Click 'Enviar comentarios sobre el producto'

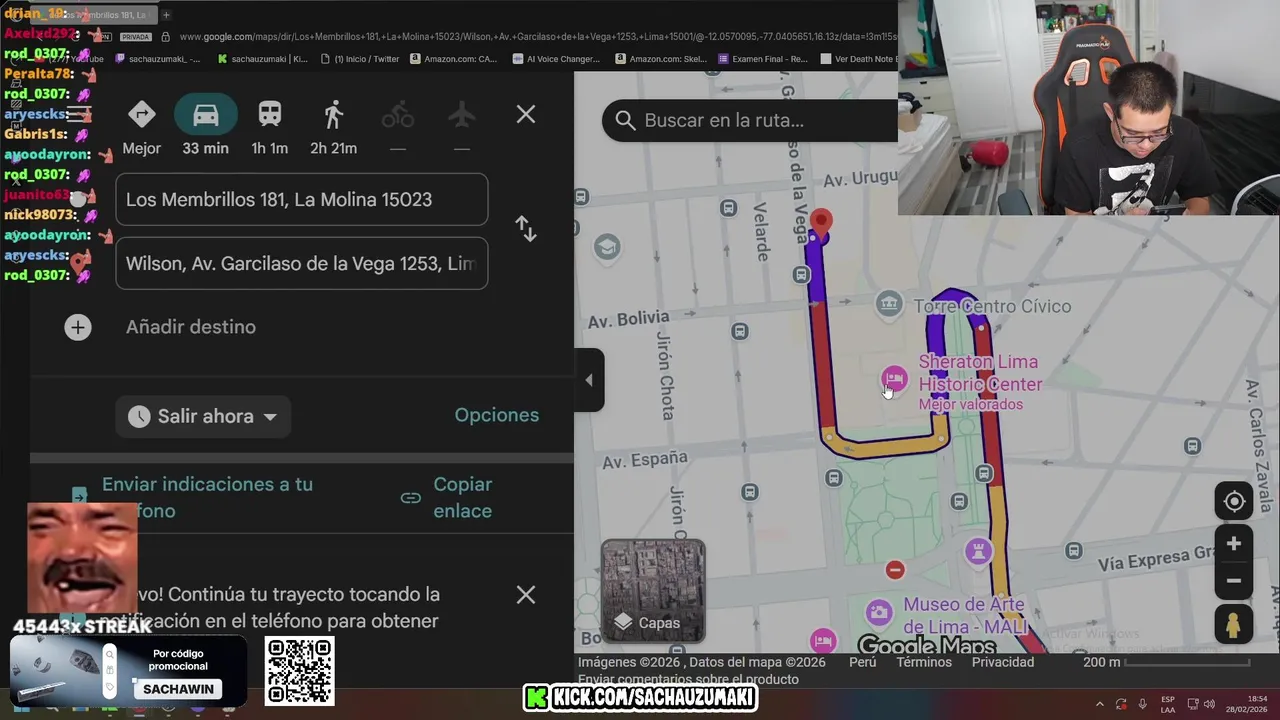688,679
